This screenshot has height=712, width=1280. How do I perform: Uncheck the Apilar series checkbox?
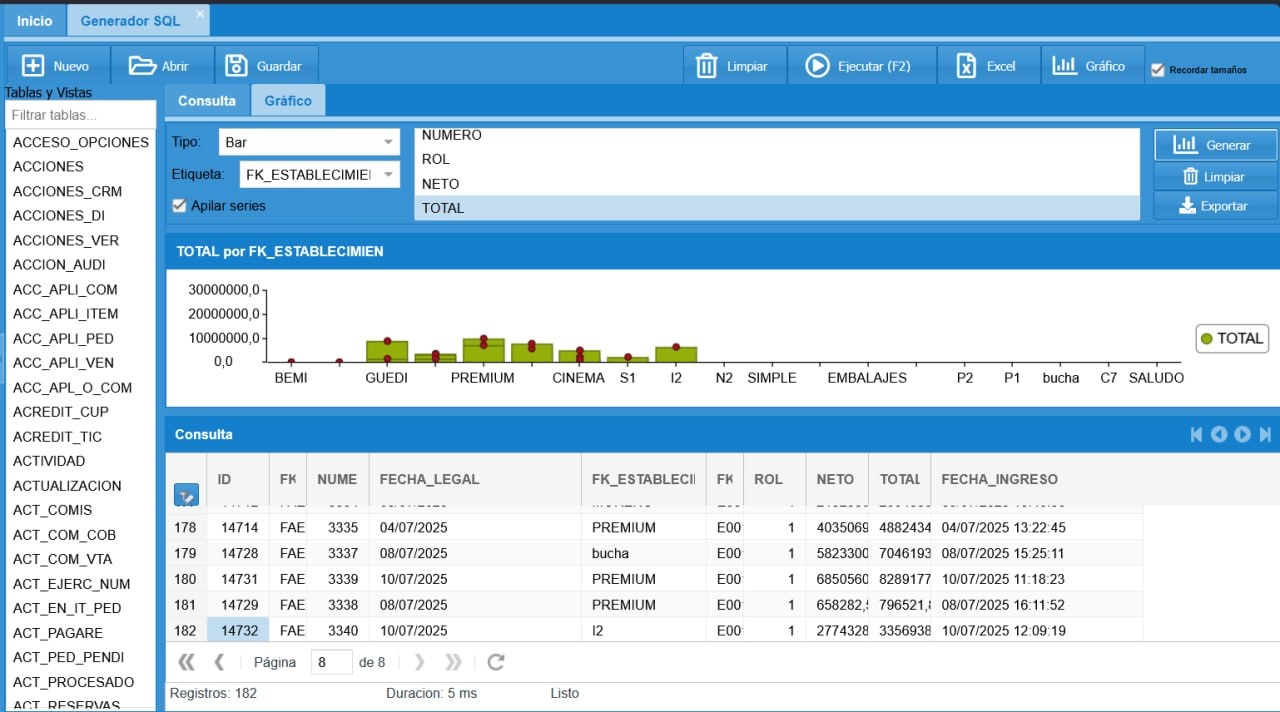pyautogui.click(x=179, y=205)
